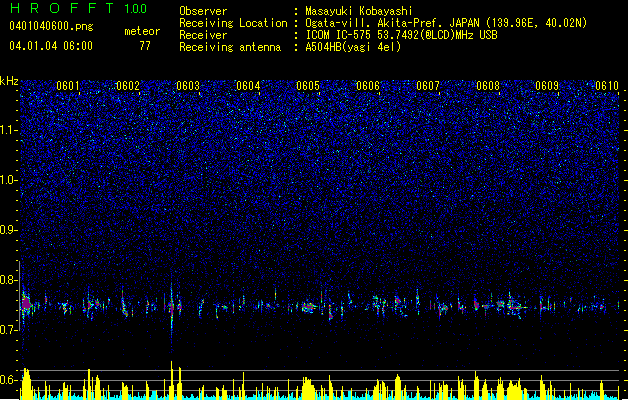Click the meteor count value 77
The height and width of the screenshot is (400, 629).
(x=145, y=46)
